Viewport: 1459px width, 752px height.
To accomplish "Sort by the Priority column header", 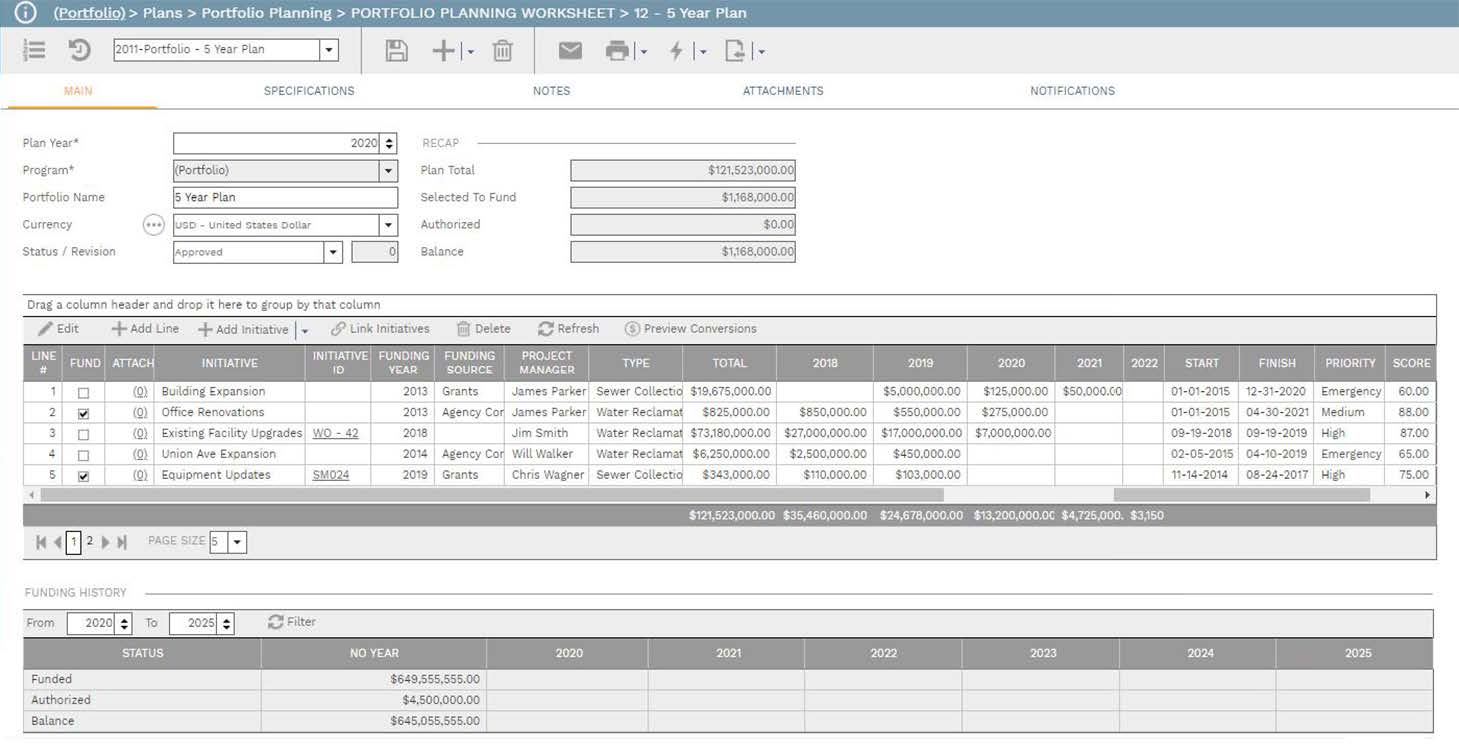I will 1350,363.
